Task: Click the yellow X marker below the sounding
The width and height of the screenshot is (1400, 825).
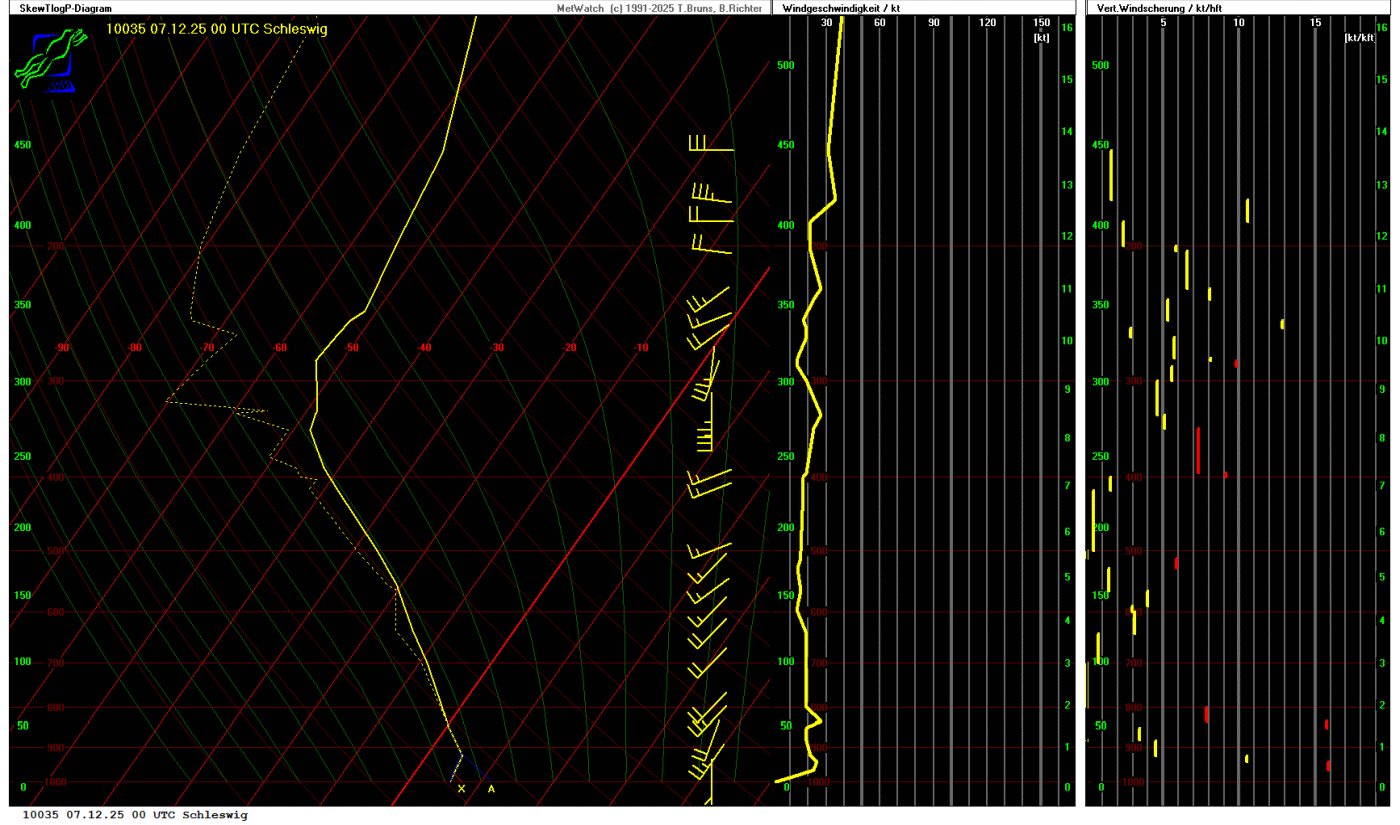Action: tap(461, 789)
